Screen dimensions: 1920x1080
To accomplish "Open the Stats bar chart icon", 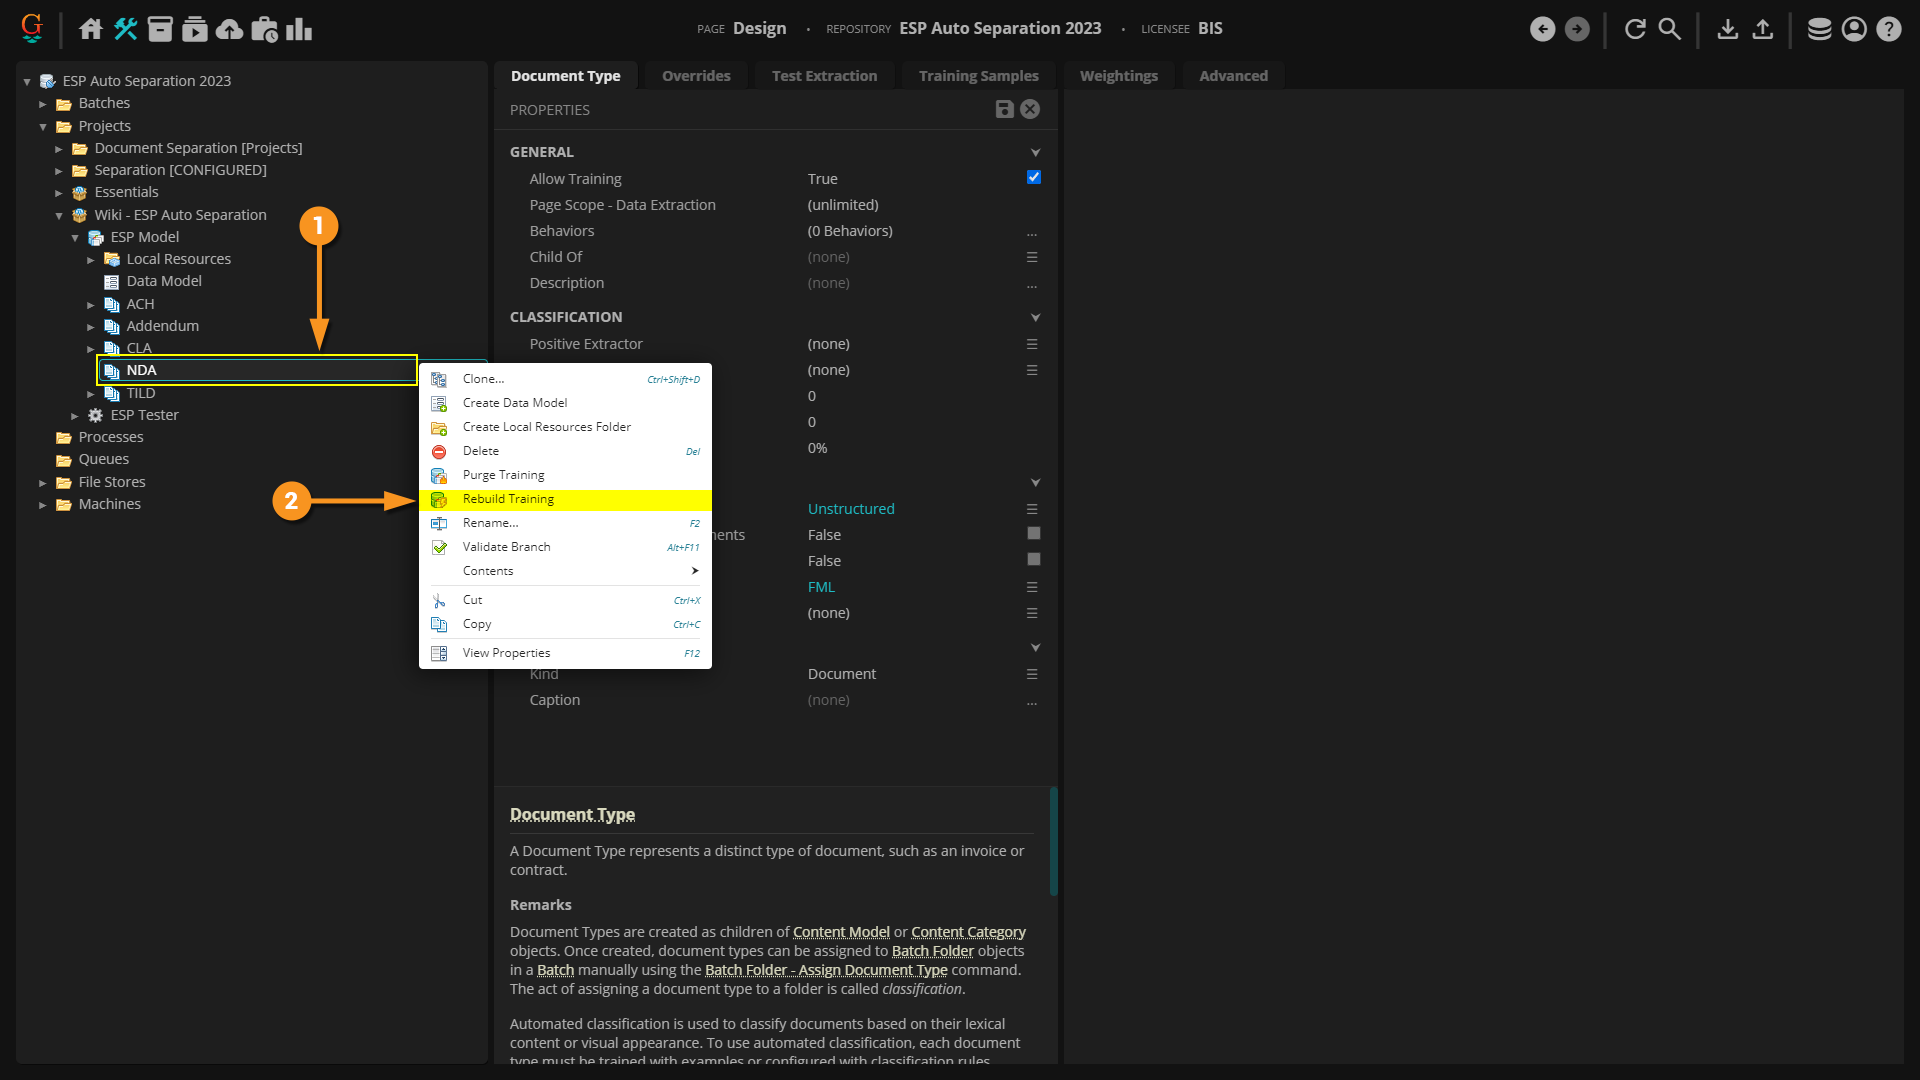I will tap(299, 29).
